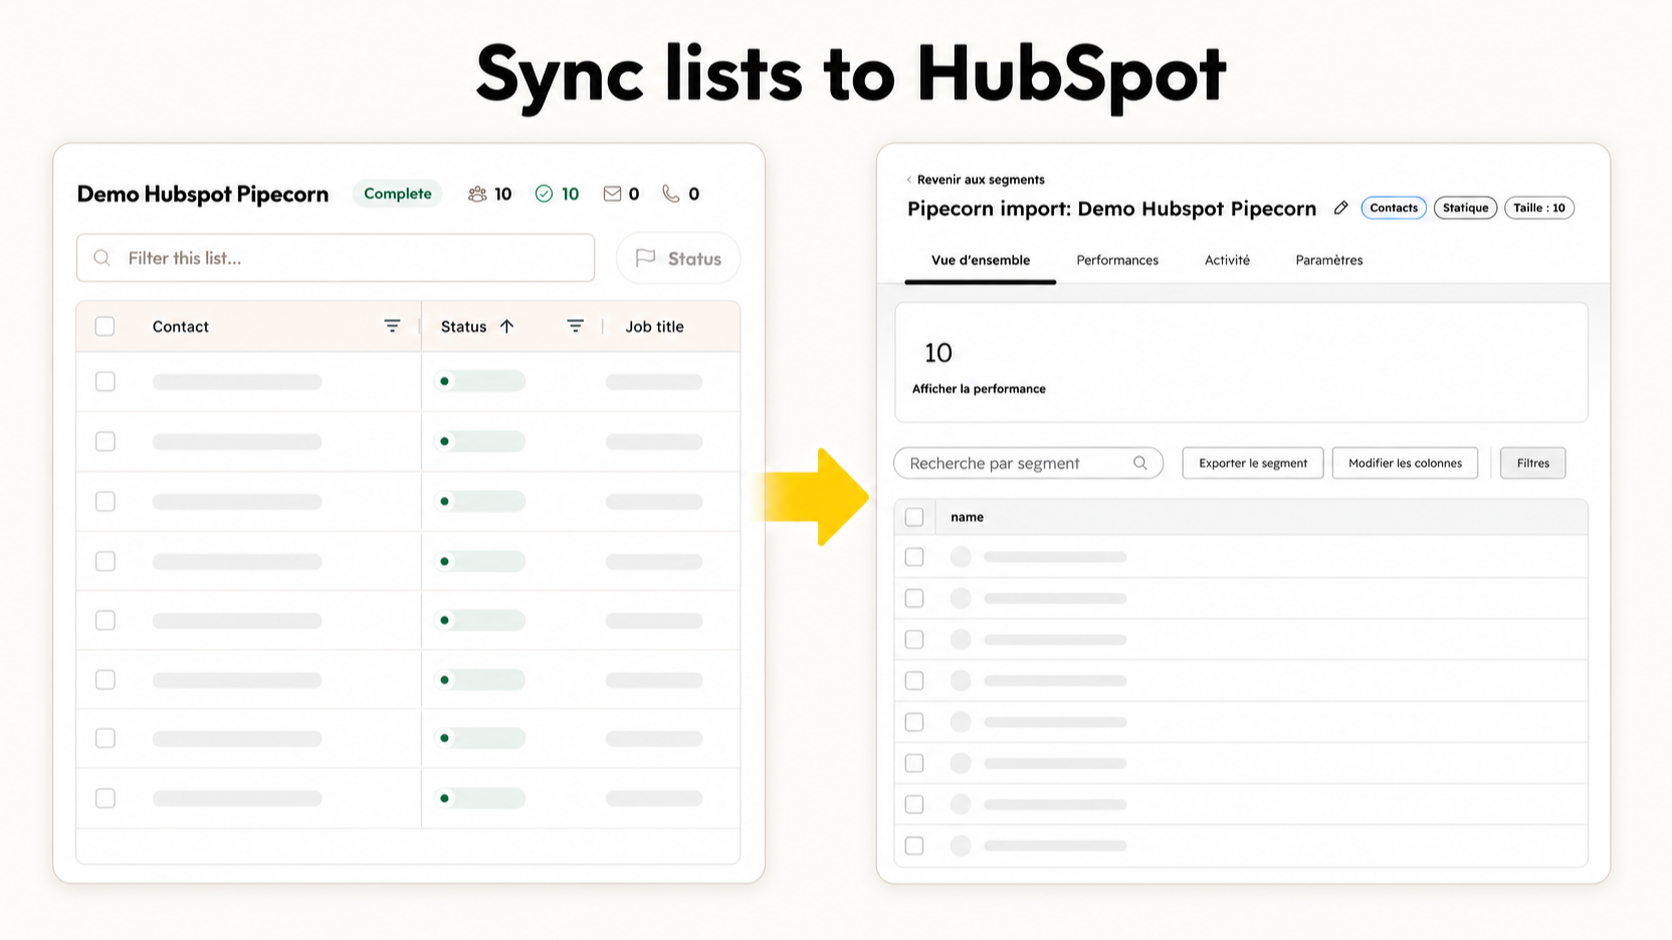Image resolution: width=1672 pixels, height=940 pixels.
Task: Switch to the Vue d'ensemble tab
Action: click(980, 260)
